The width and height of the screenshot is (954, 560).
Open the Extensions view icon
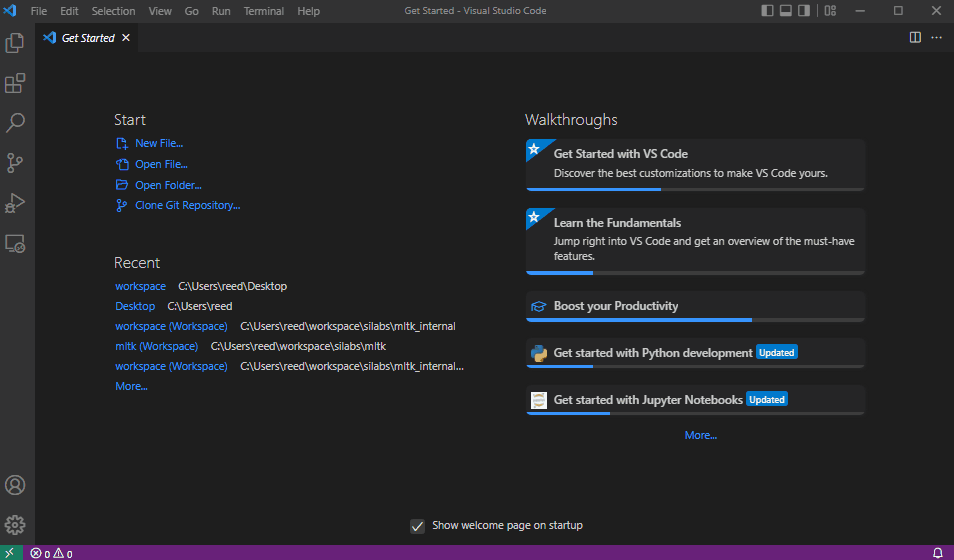tap(15, 84)
